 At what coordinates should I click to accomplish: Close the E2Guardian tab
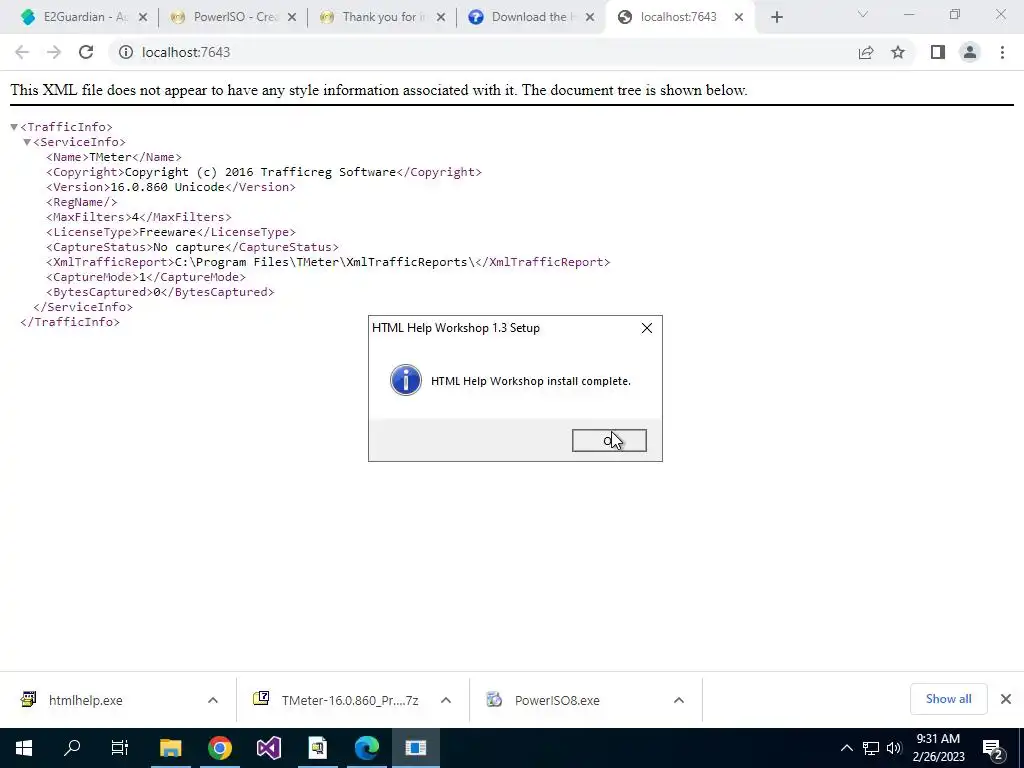click(143, 17)
